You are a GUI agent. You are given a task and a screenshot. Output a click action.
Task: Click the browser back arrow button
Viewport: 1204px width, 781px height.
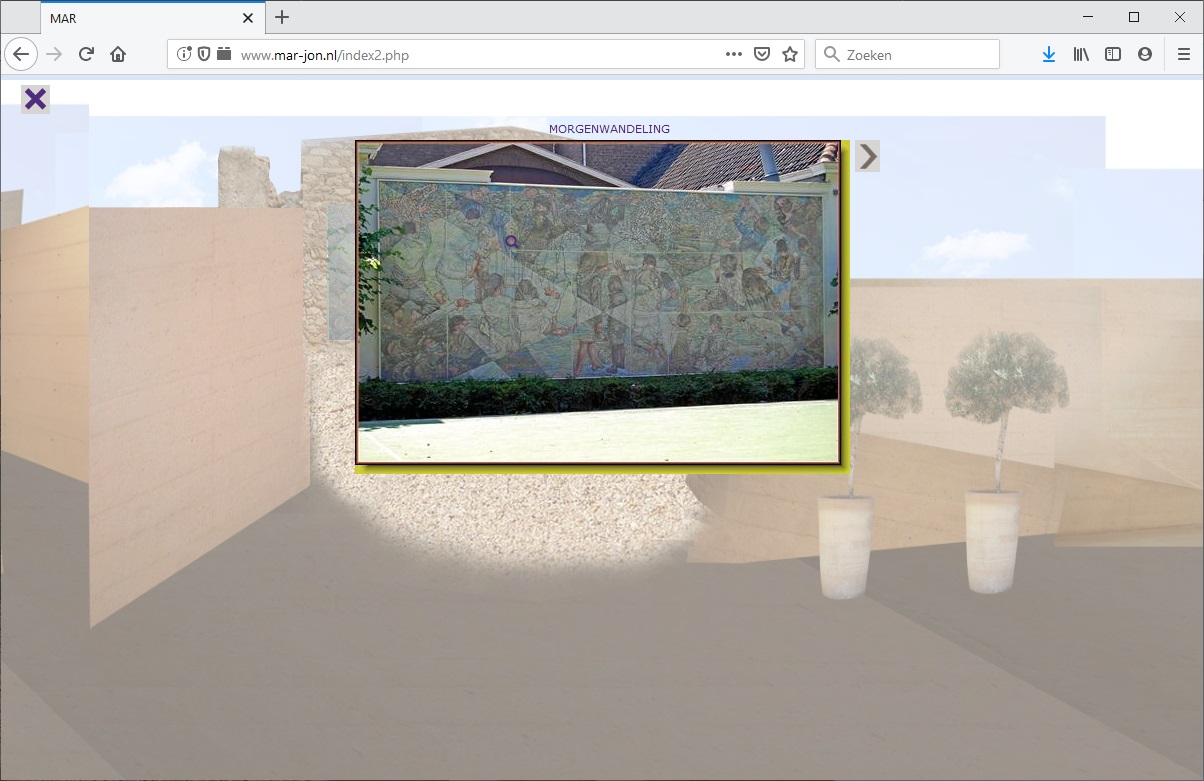(21, 54)
